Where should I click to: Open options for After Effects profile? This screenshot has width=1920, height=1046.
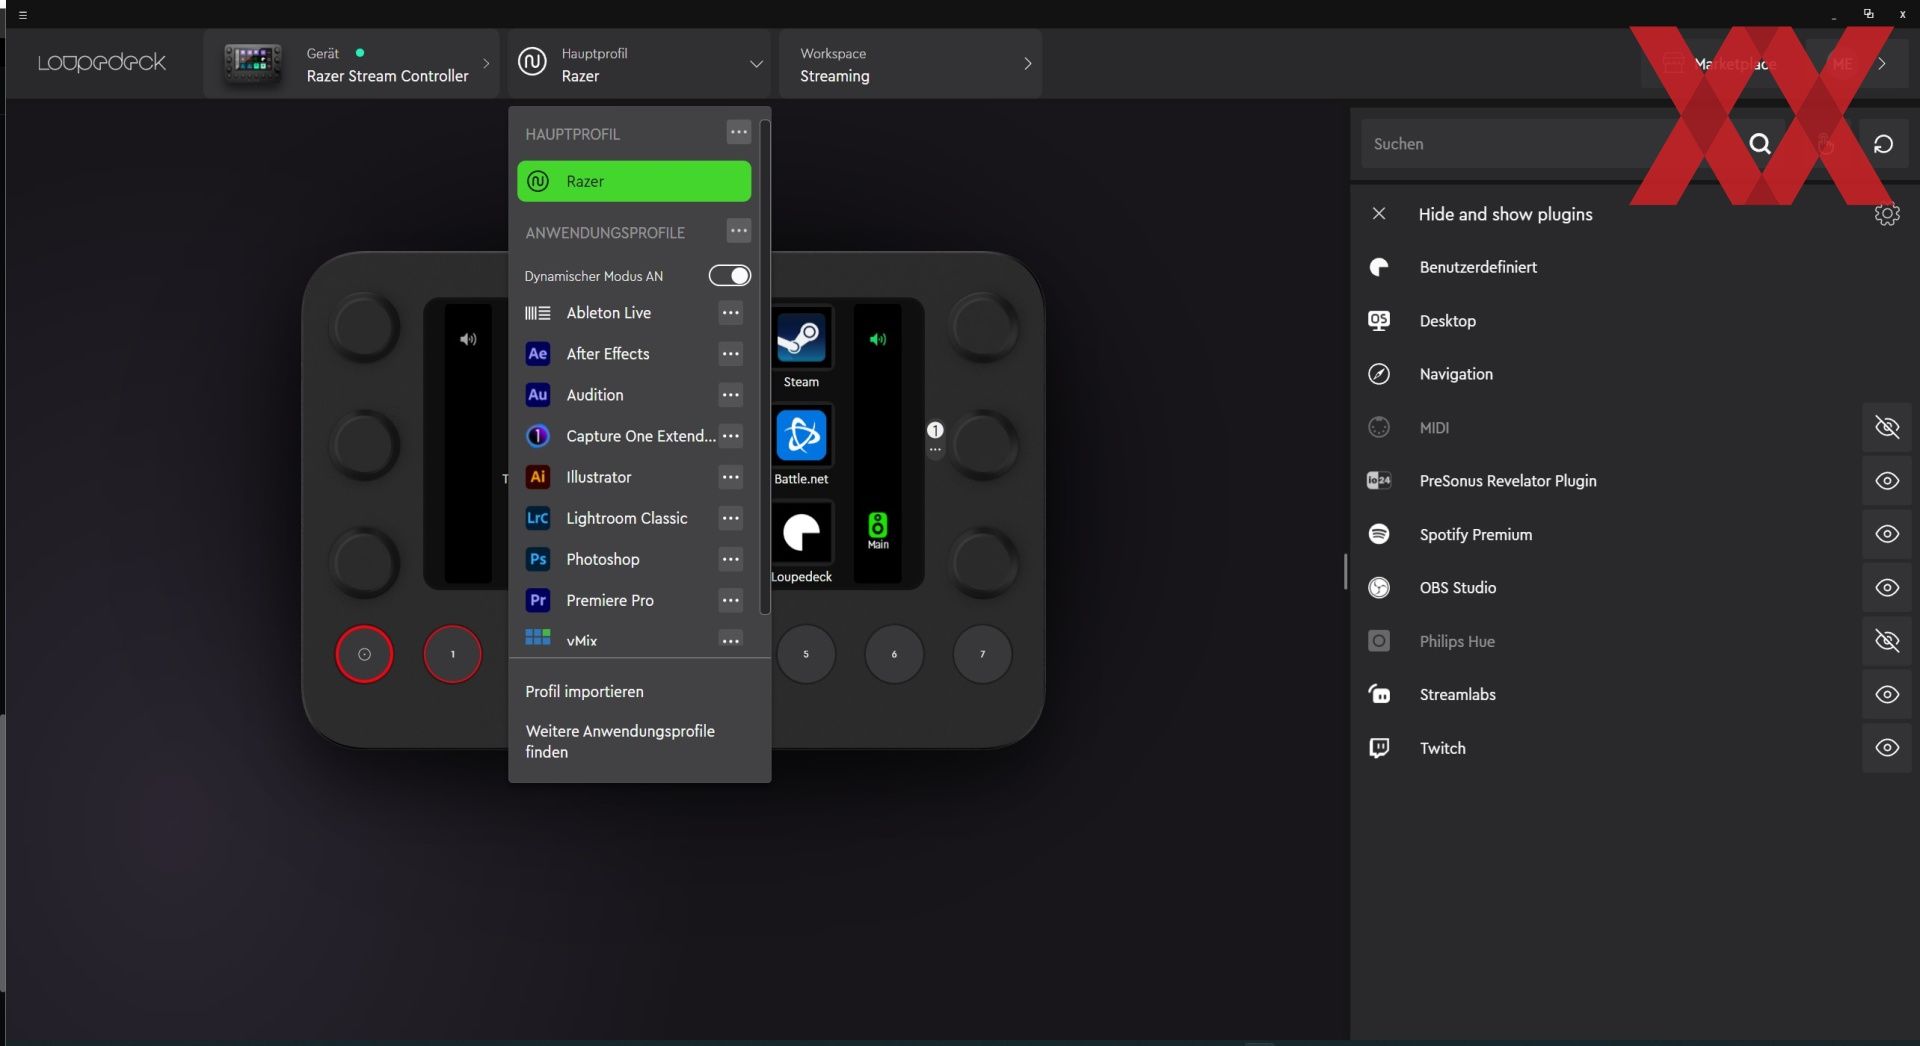731,354
